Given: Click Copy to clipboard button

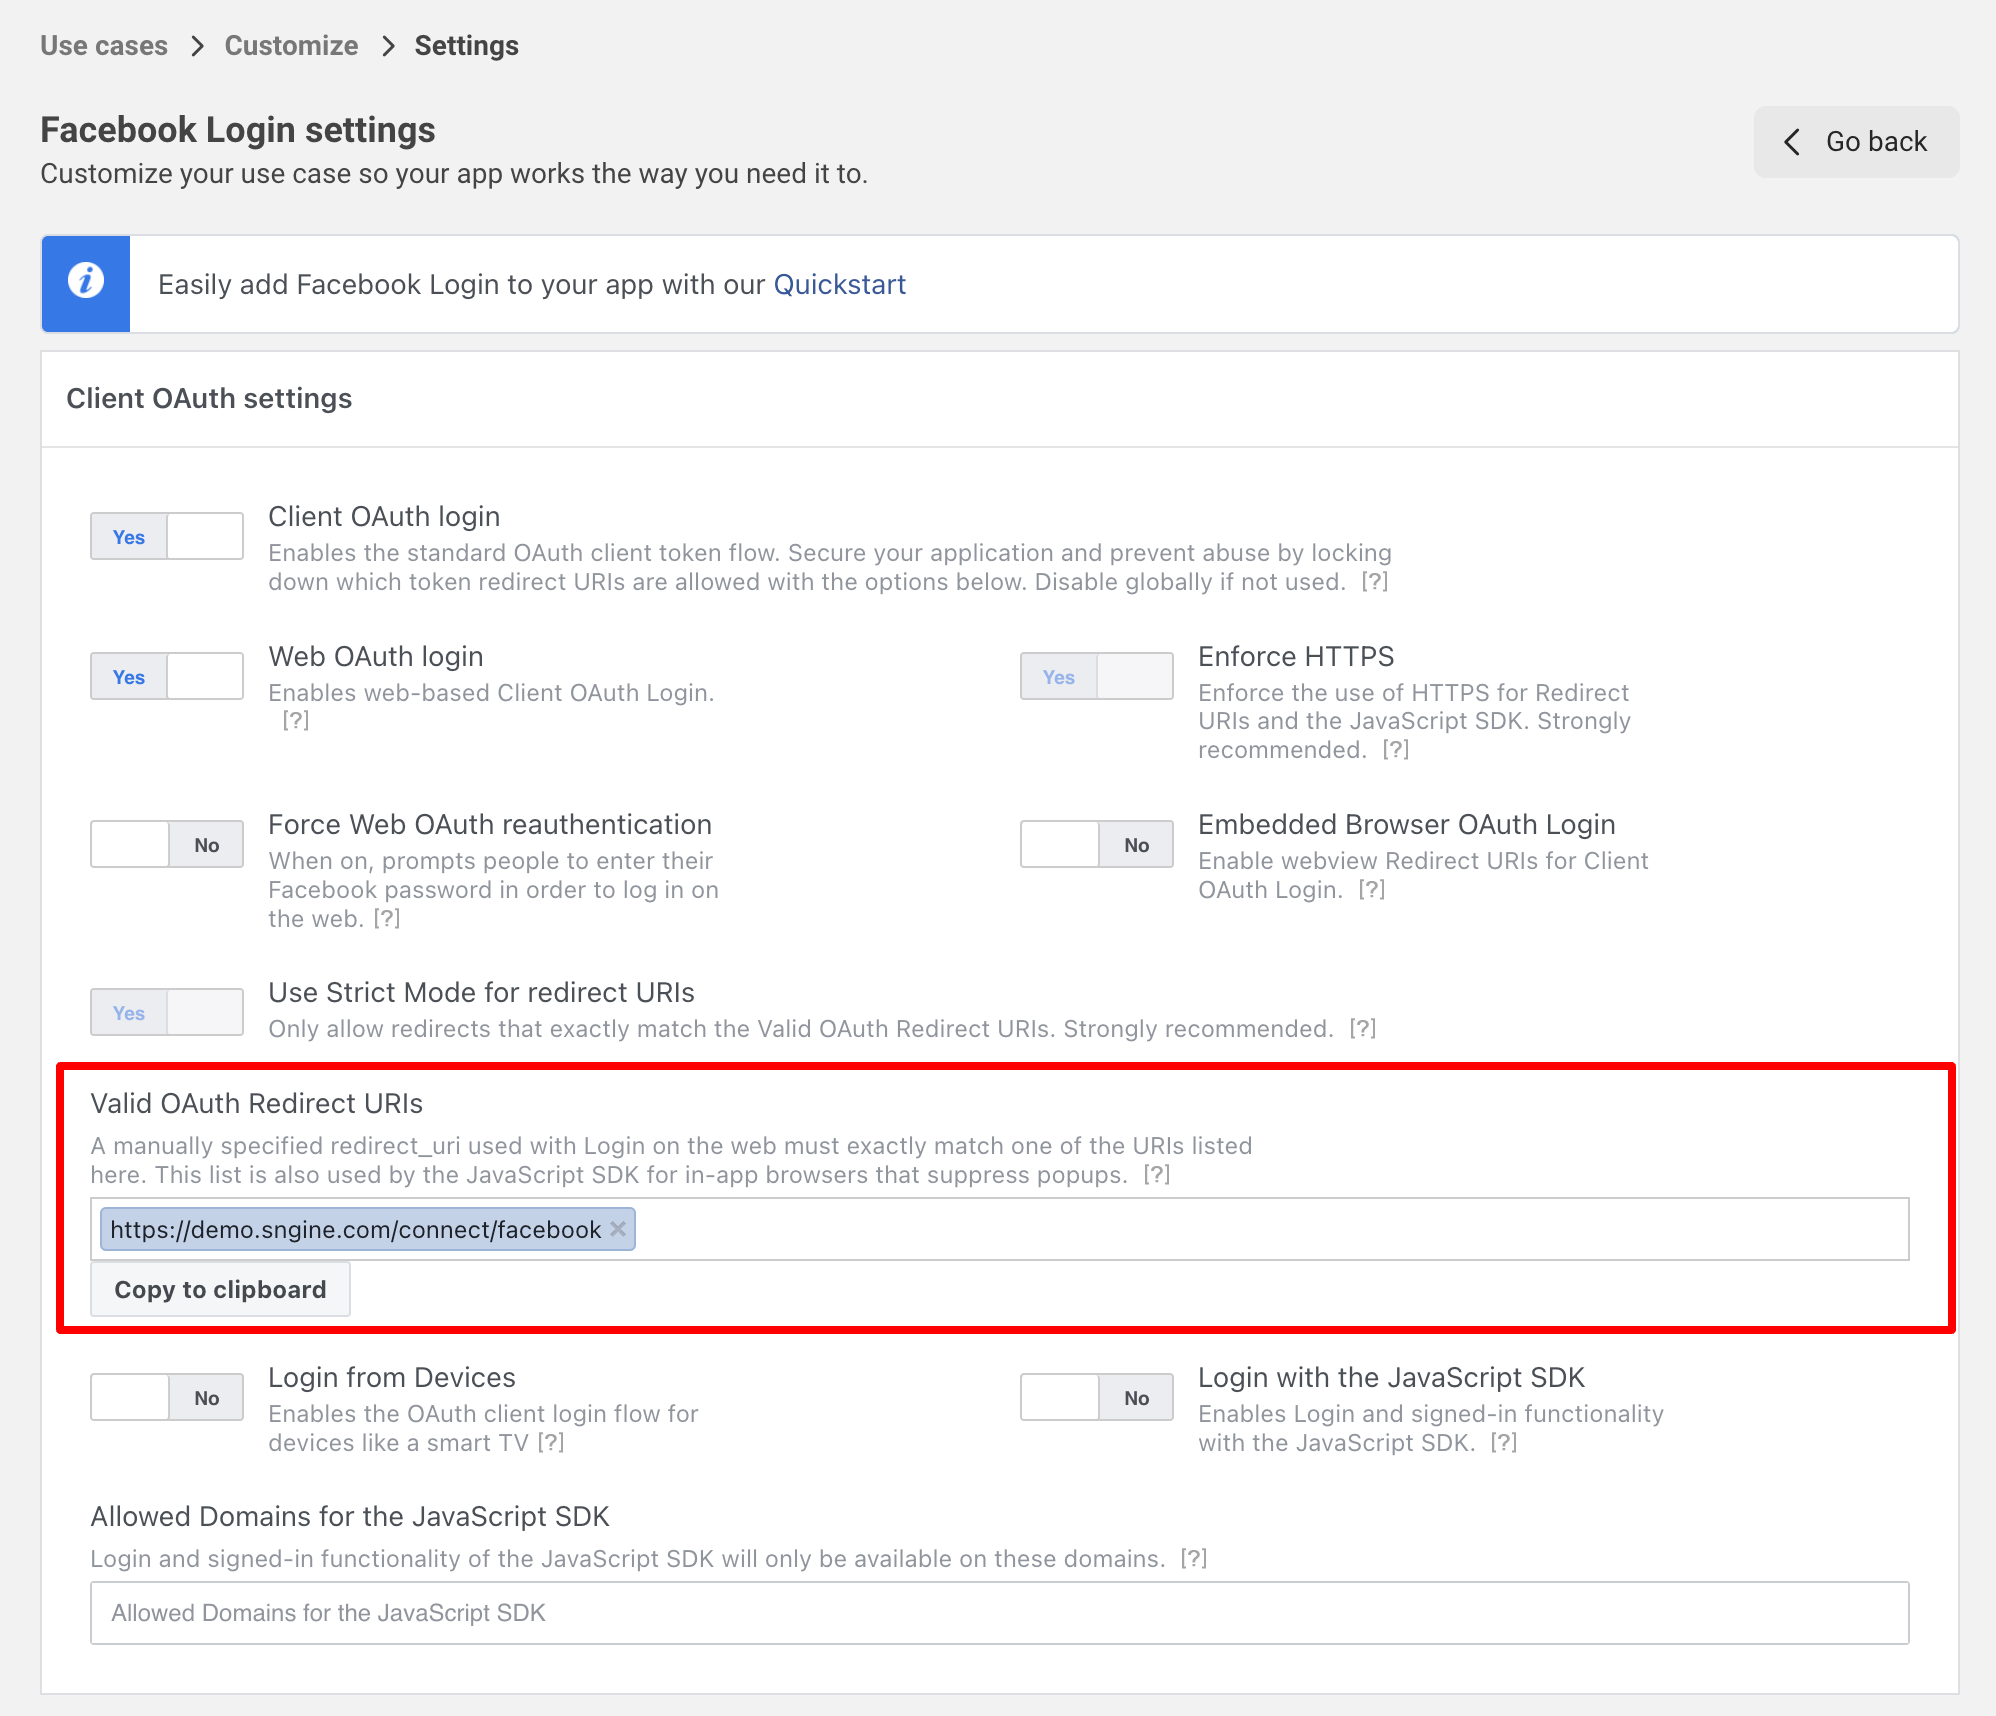Looking at the screenshot, I should click(220, 1290).
